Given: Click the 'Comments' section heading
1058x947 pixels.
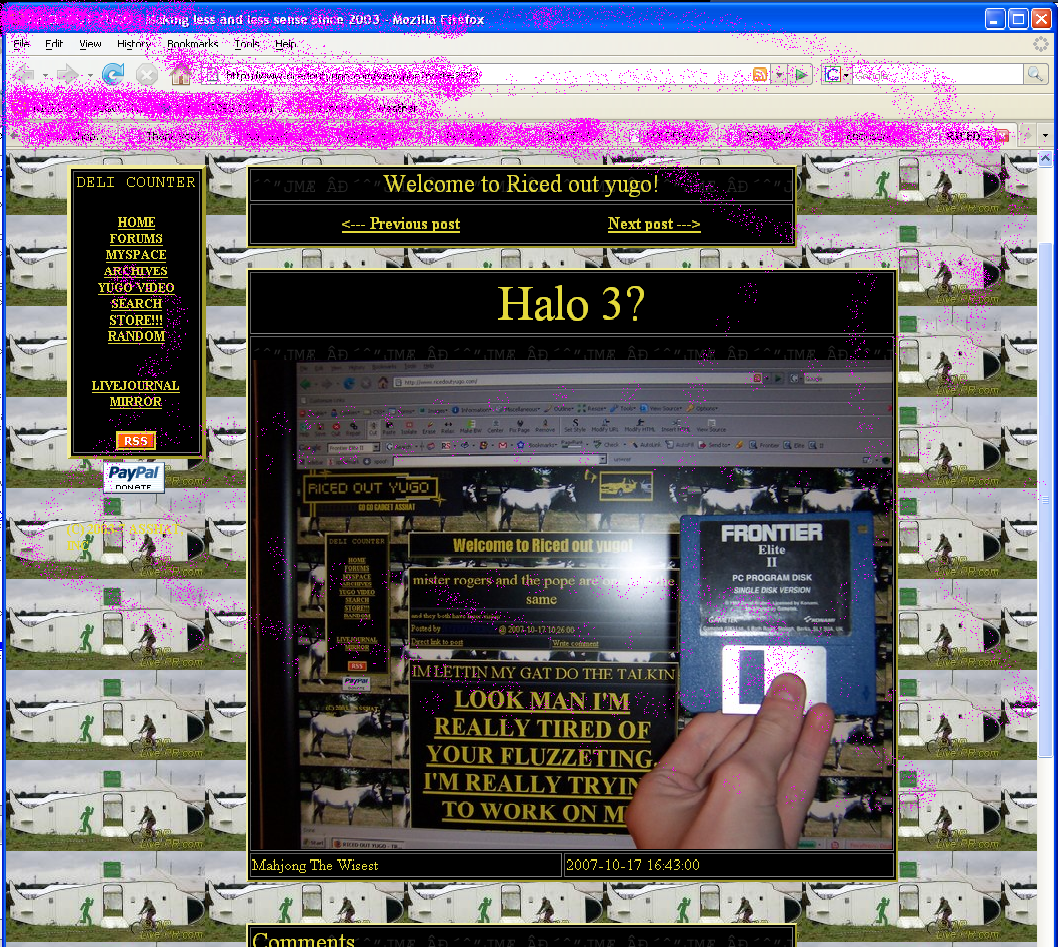Looking at the screenshot, I should 304,940.
